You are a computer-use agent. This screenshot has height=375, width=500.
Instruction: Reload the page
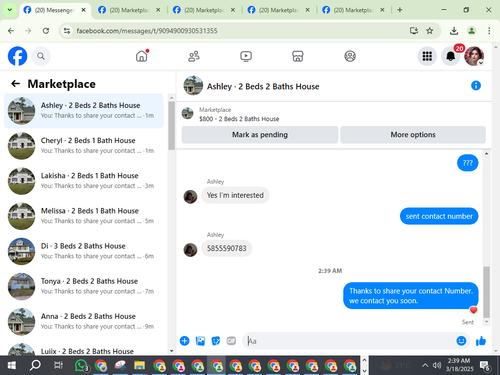click(46, 31)
